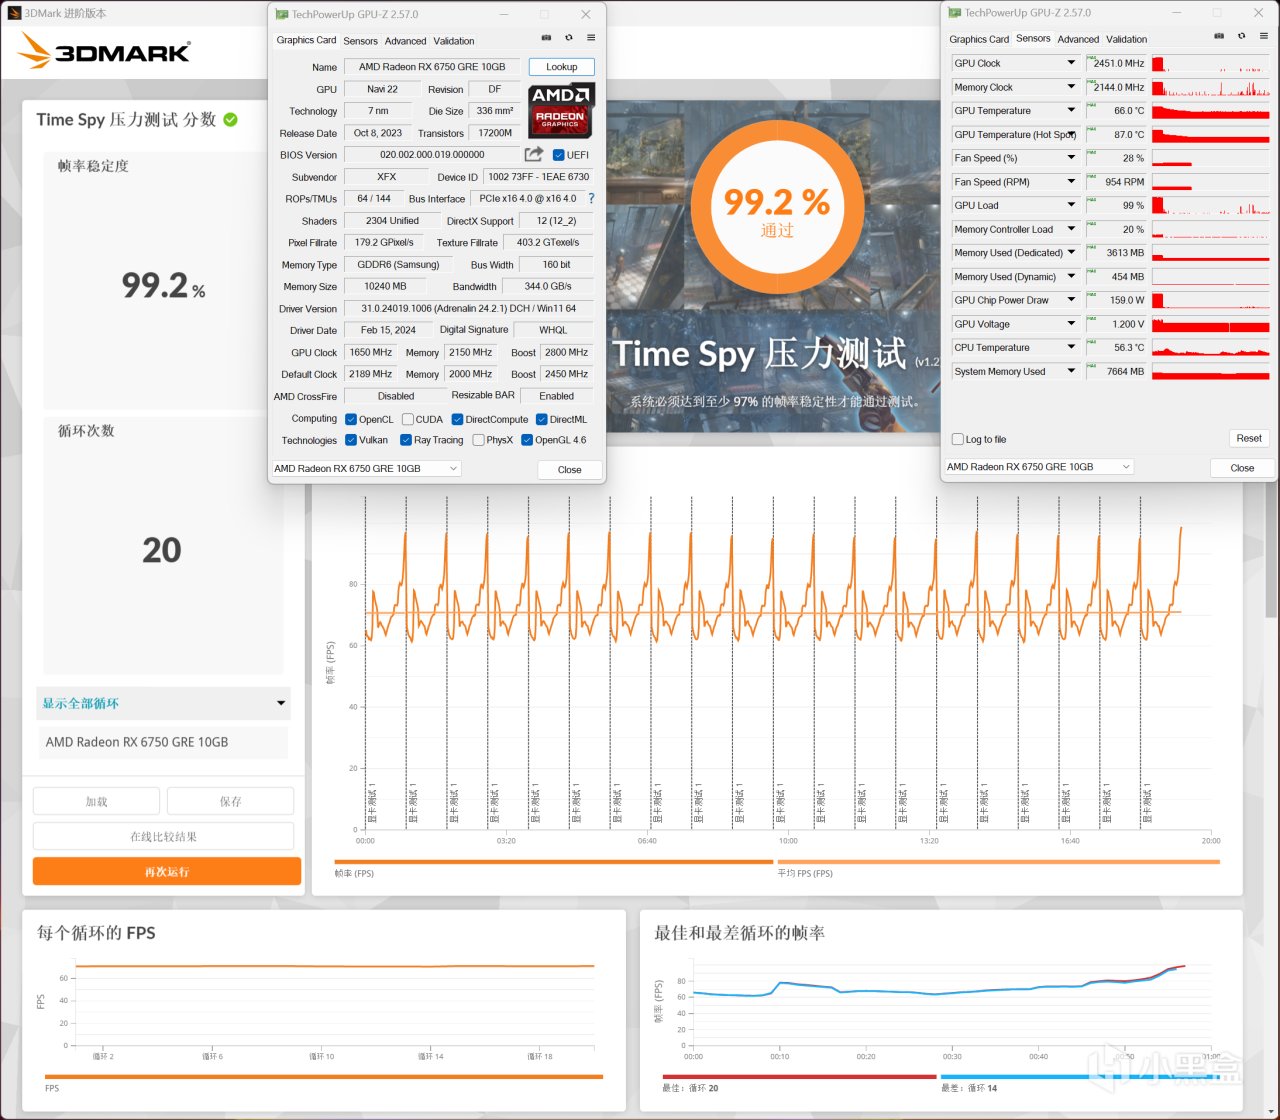Switch to Advanced tab in left GPU-Z window
The height and width of the screenshot is (1120, 1280).
405,41
